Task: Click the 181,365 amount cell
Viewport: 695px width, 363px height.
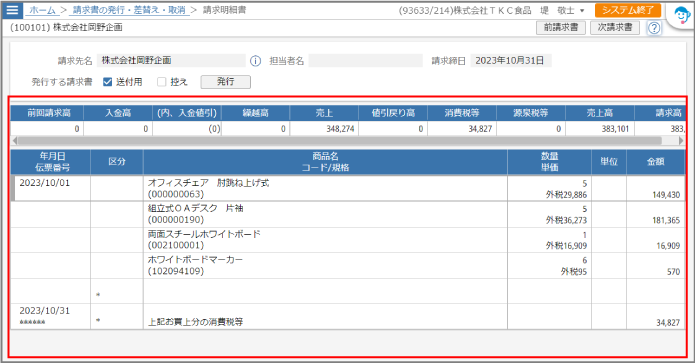Action: point(656,215)
